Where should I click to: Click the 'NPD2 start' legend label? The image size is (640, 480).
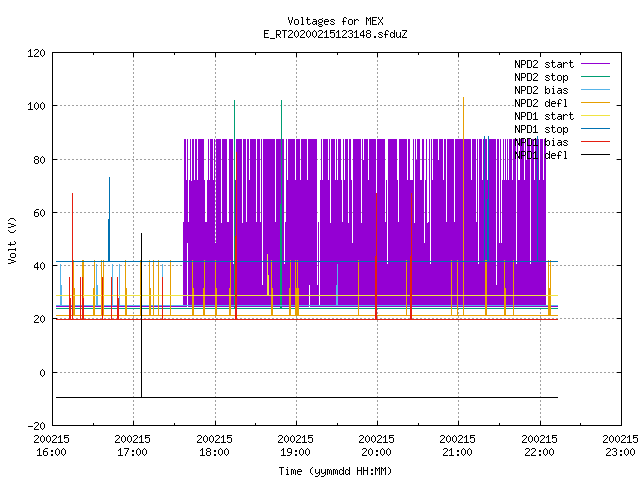coord(544,64)
